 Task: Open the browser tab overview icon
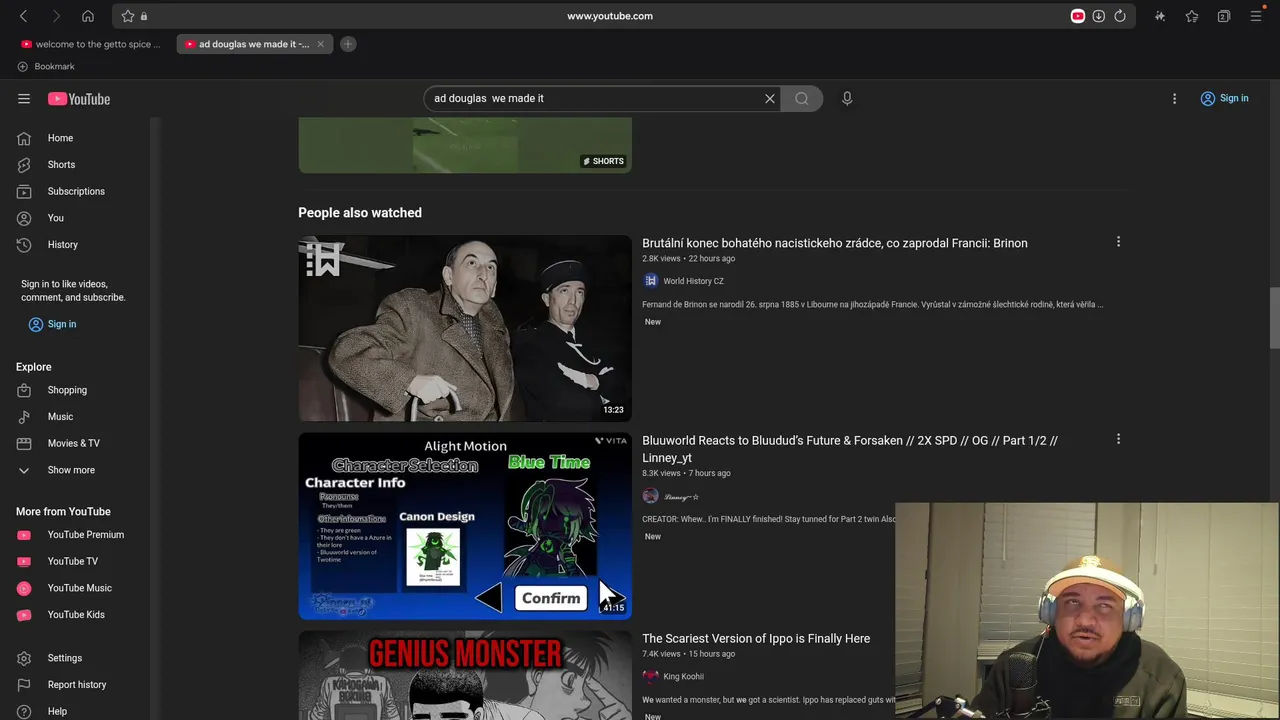point(1224,16)
